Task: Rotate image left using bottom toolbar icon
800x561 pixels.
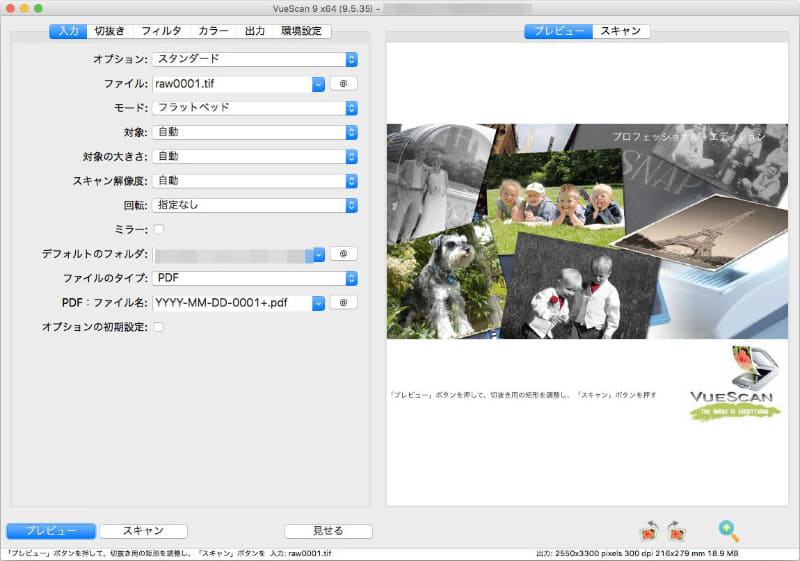Action: coord(649,531)
